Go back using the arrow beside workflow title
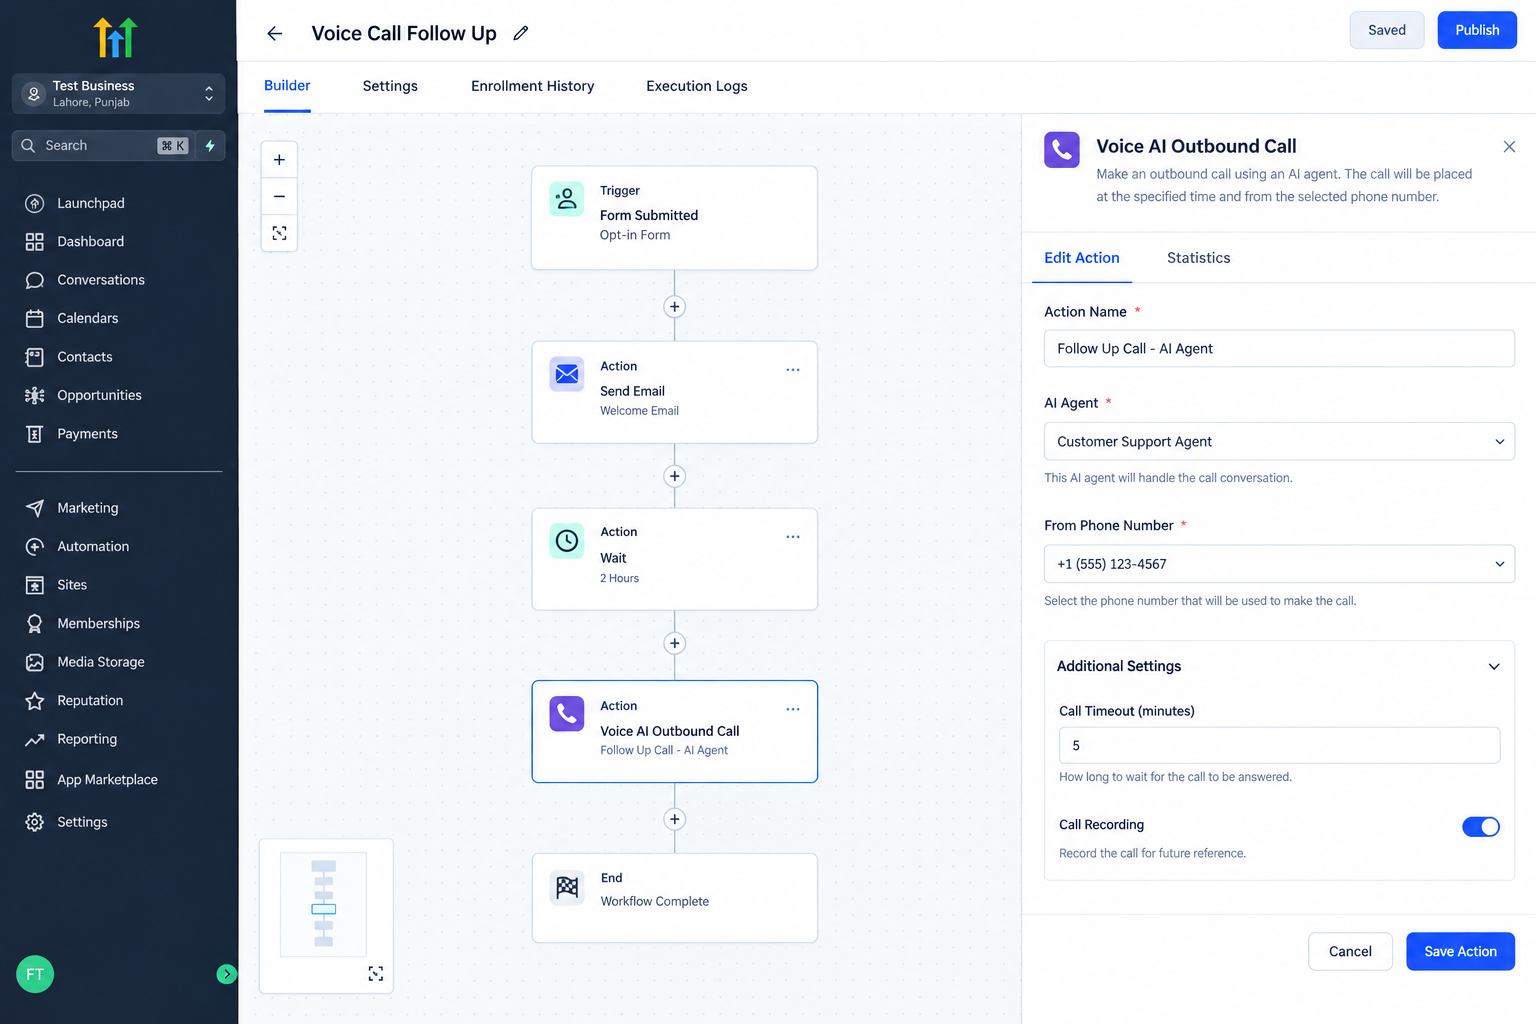Image resolution: width=1536 pixels, height=1024 pixels. (275, 34)
